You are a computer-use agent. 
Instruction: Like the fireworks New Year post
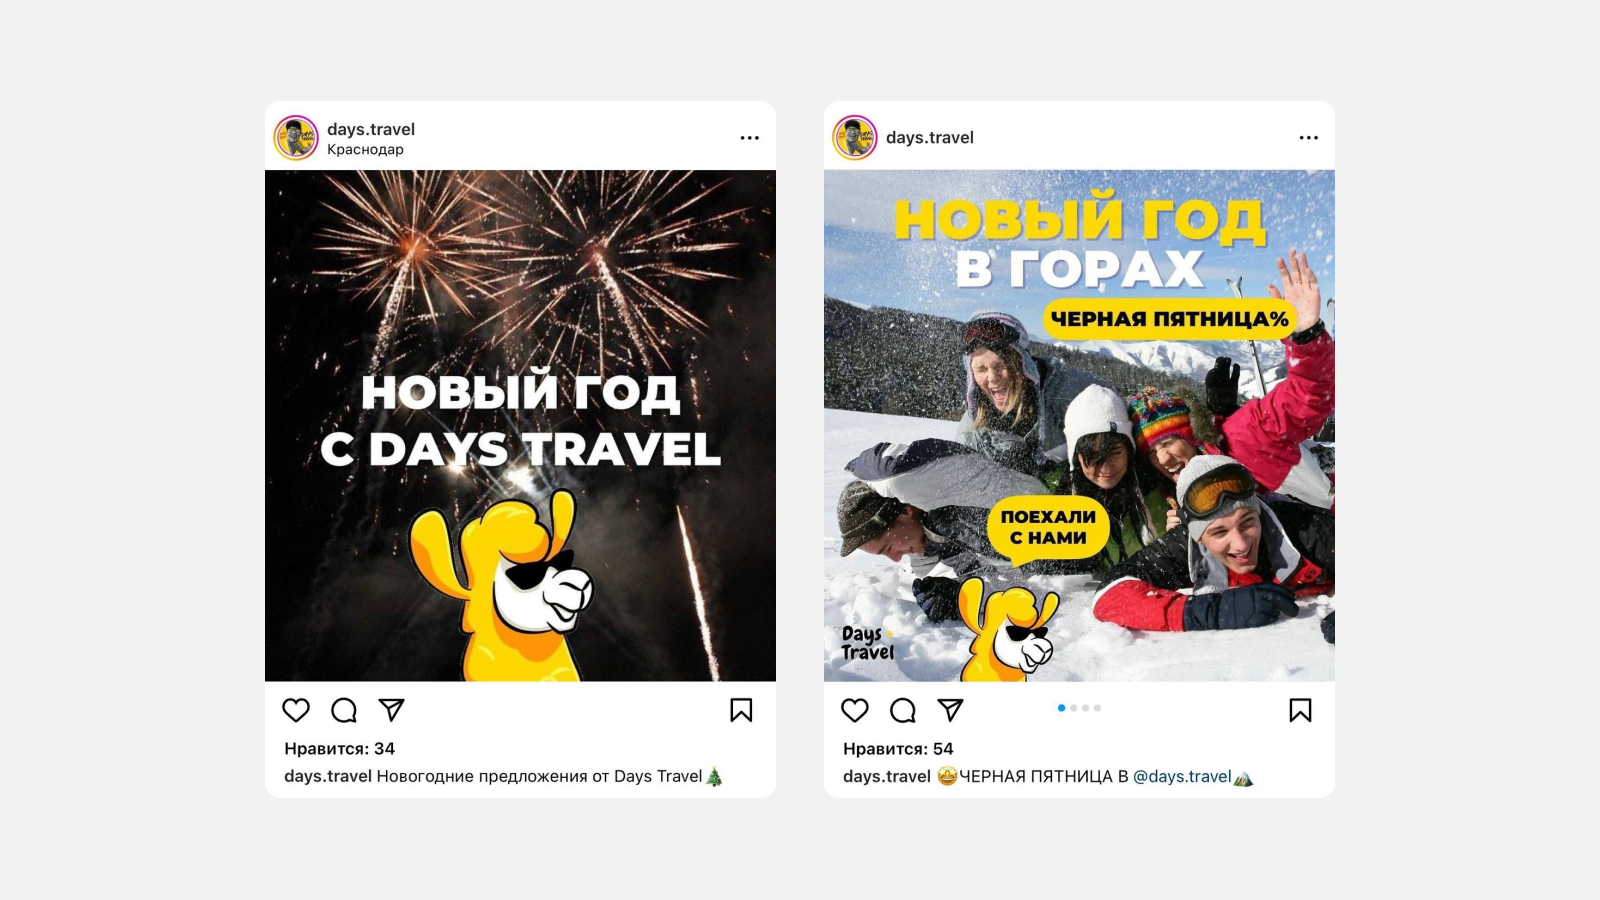[x=296, y=710]
